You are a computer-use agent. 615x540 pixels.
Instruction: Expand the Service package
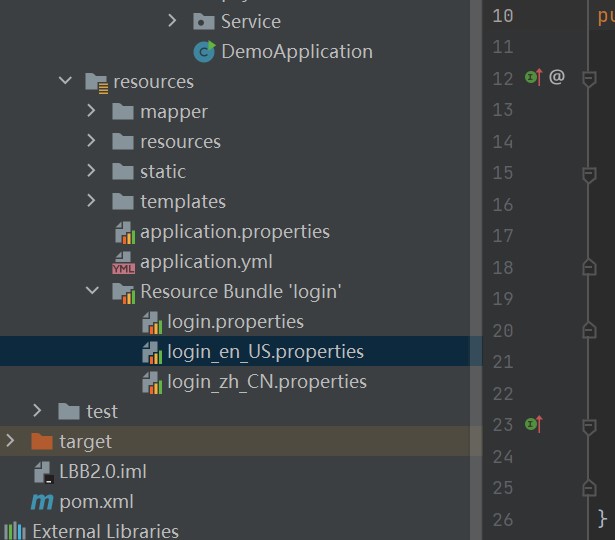(x=172, y=21)
